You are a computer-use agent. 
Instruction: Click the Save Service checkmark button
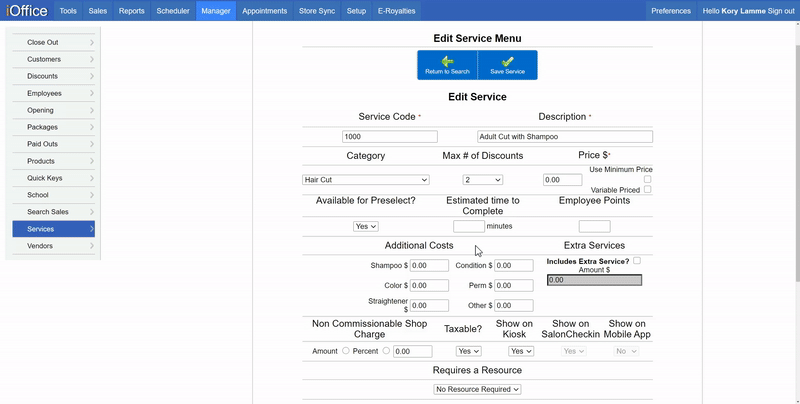pyautogui.click(x=508, y=65)
